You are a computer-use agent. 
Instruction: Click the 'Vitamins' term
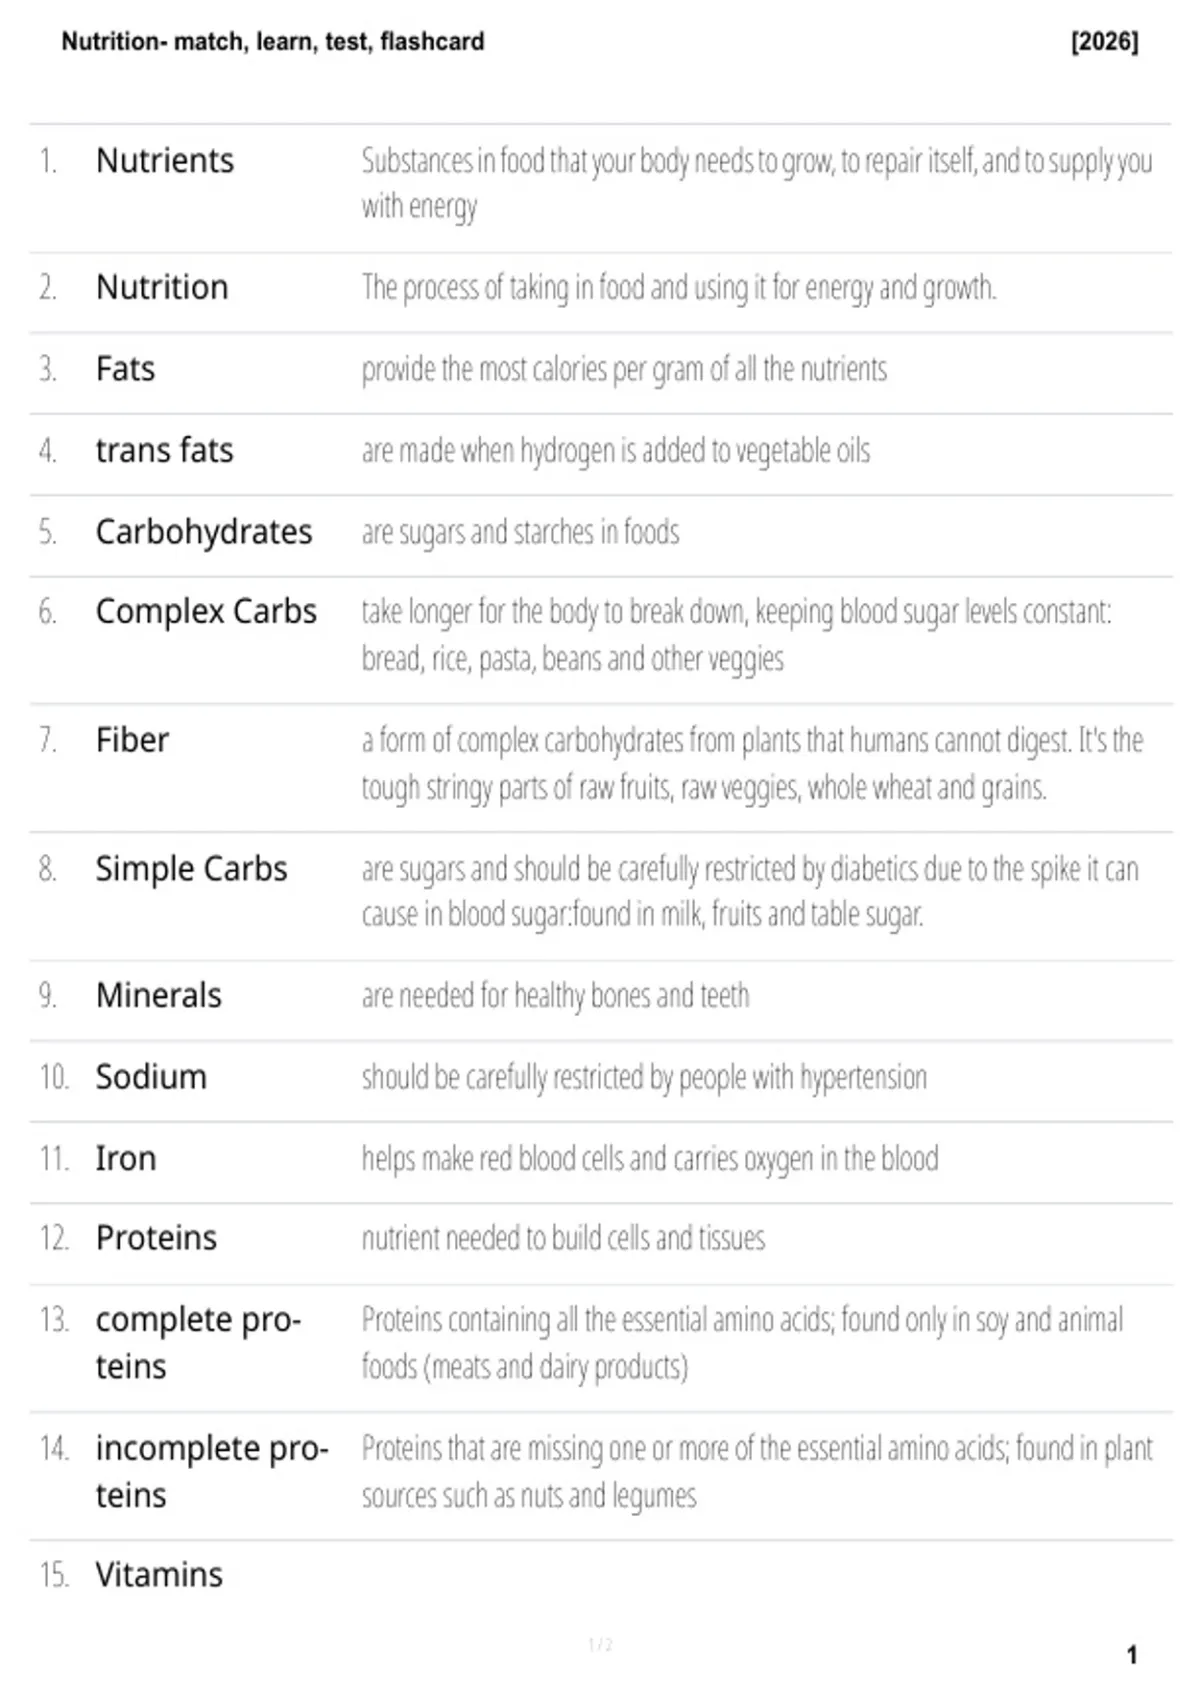click(159, 1574)
